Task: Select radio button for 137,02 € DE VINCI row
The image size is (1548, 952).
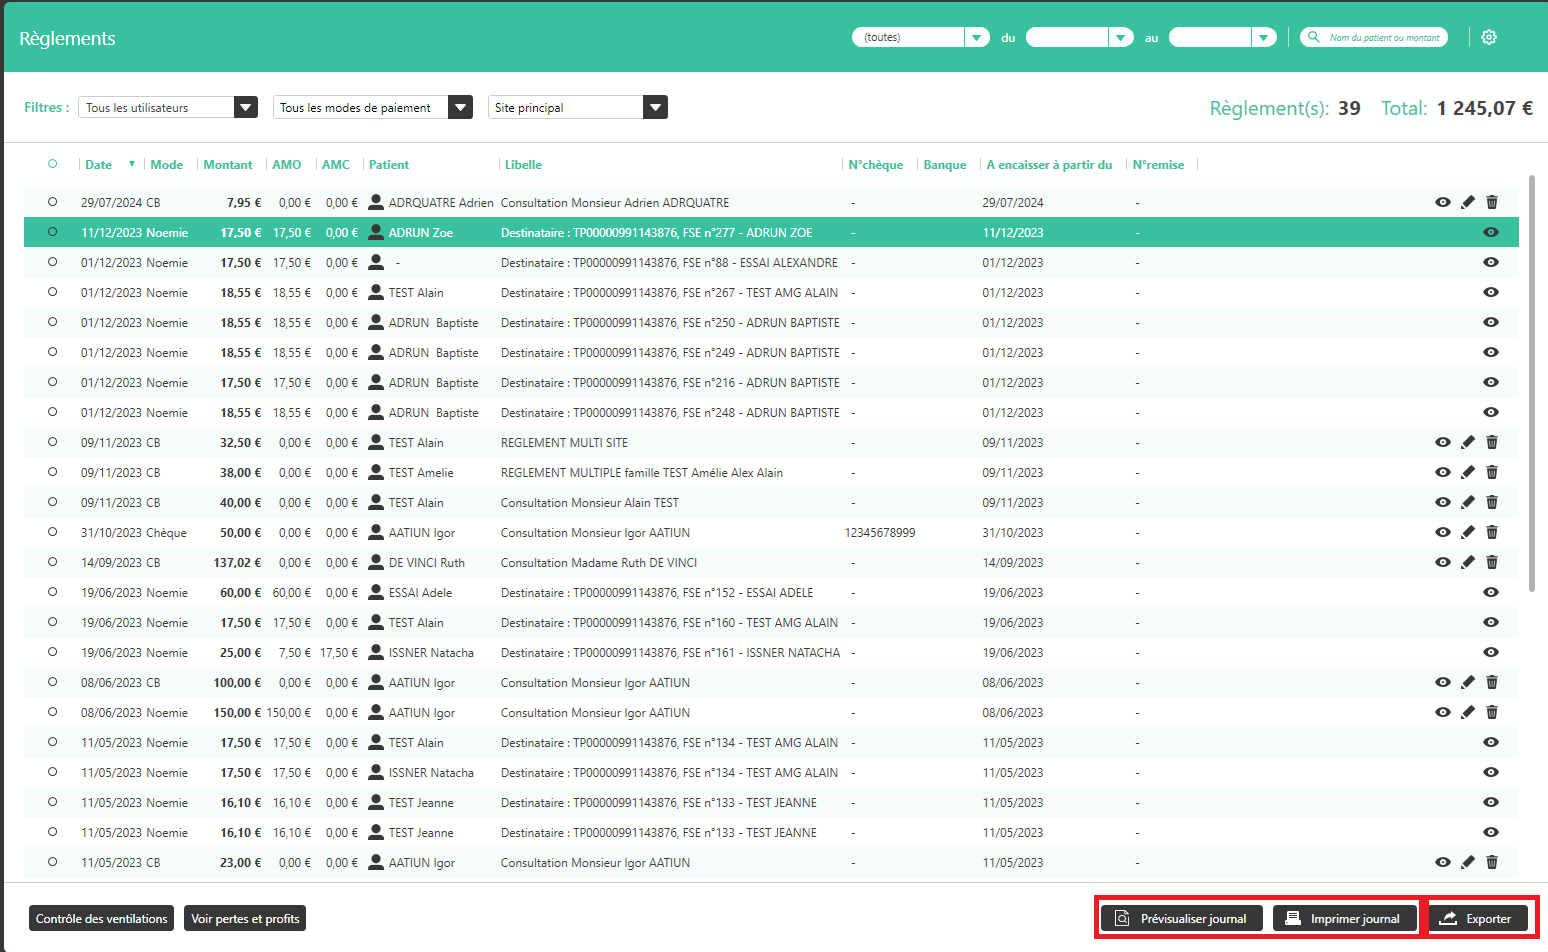Action: pos(53,562)
